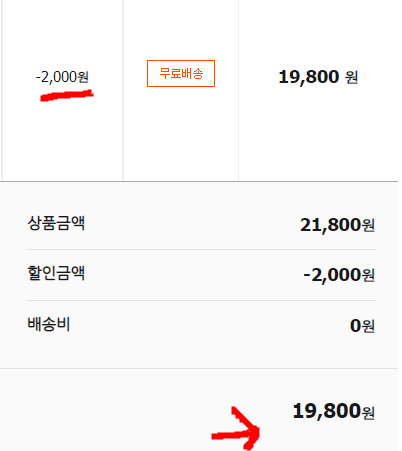Click the bold 19,800 원 row amount
The width and height of the screenshot is (402, 451).
click(x=318, y=77)
